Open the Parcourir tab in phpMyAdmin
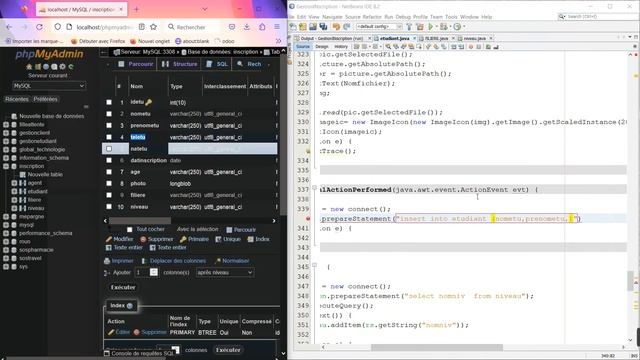 136,64
